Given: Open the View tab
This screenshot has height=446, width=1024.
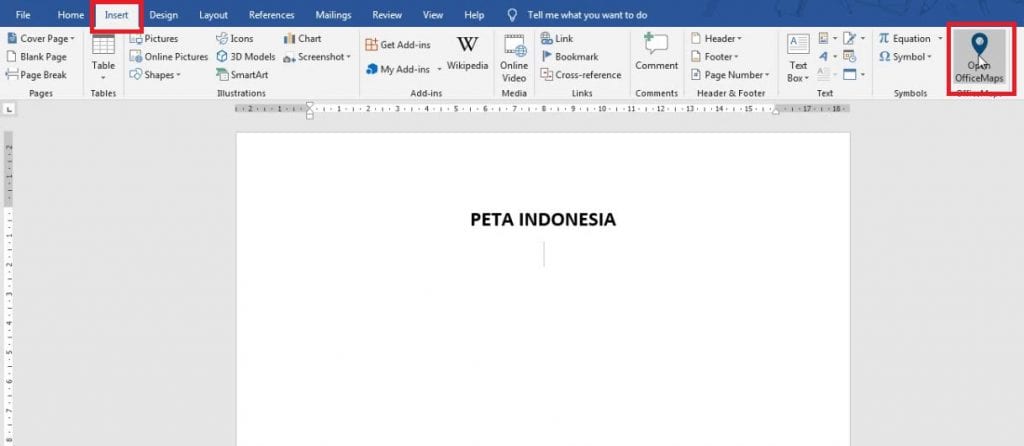Looking at the screenshot, I should (x=433, y=14).
